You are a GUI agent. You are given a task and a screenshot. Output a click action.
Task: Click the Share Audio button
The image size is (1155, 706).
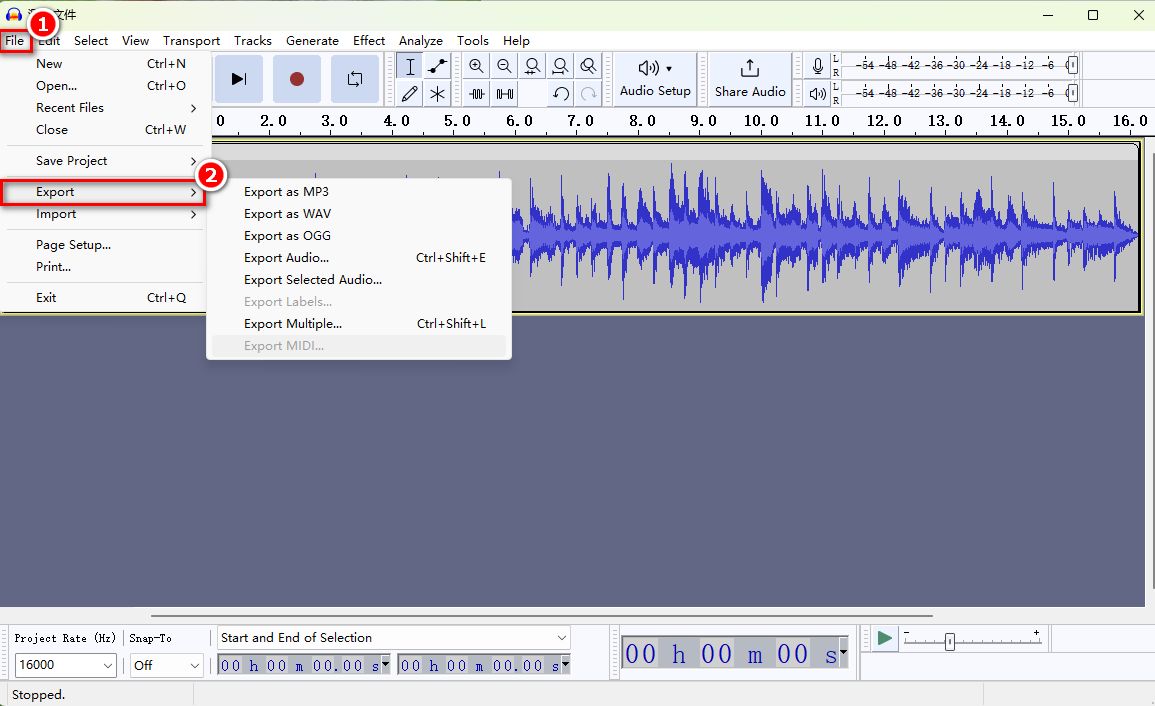pos(750,79)
